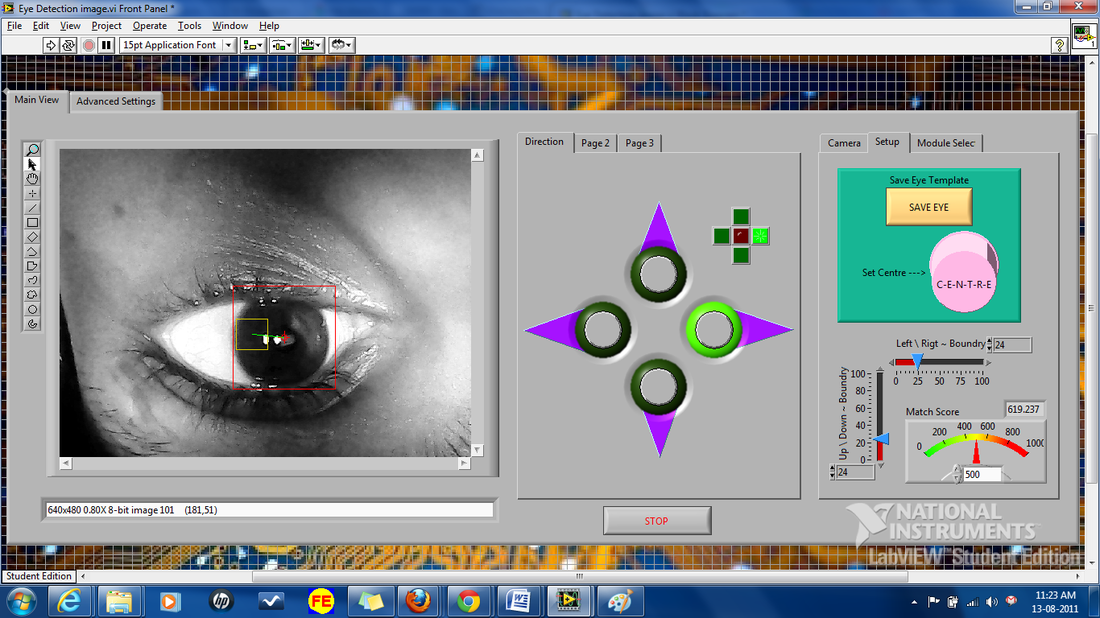
Task: Click the Up\Down Boundry stepper arrows
Action: tap(832, 473)
